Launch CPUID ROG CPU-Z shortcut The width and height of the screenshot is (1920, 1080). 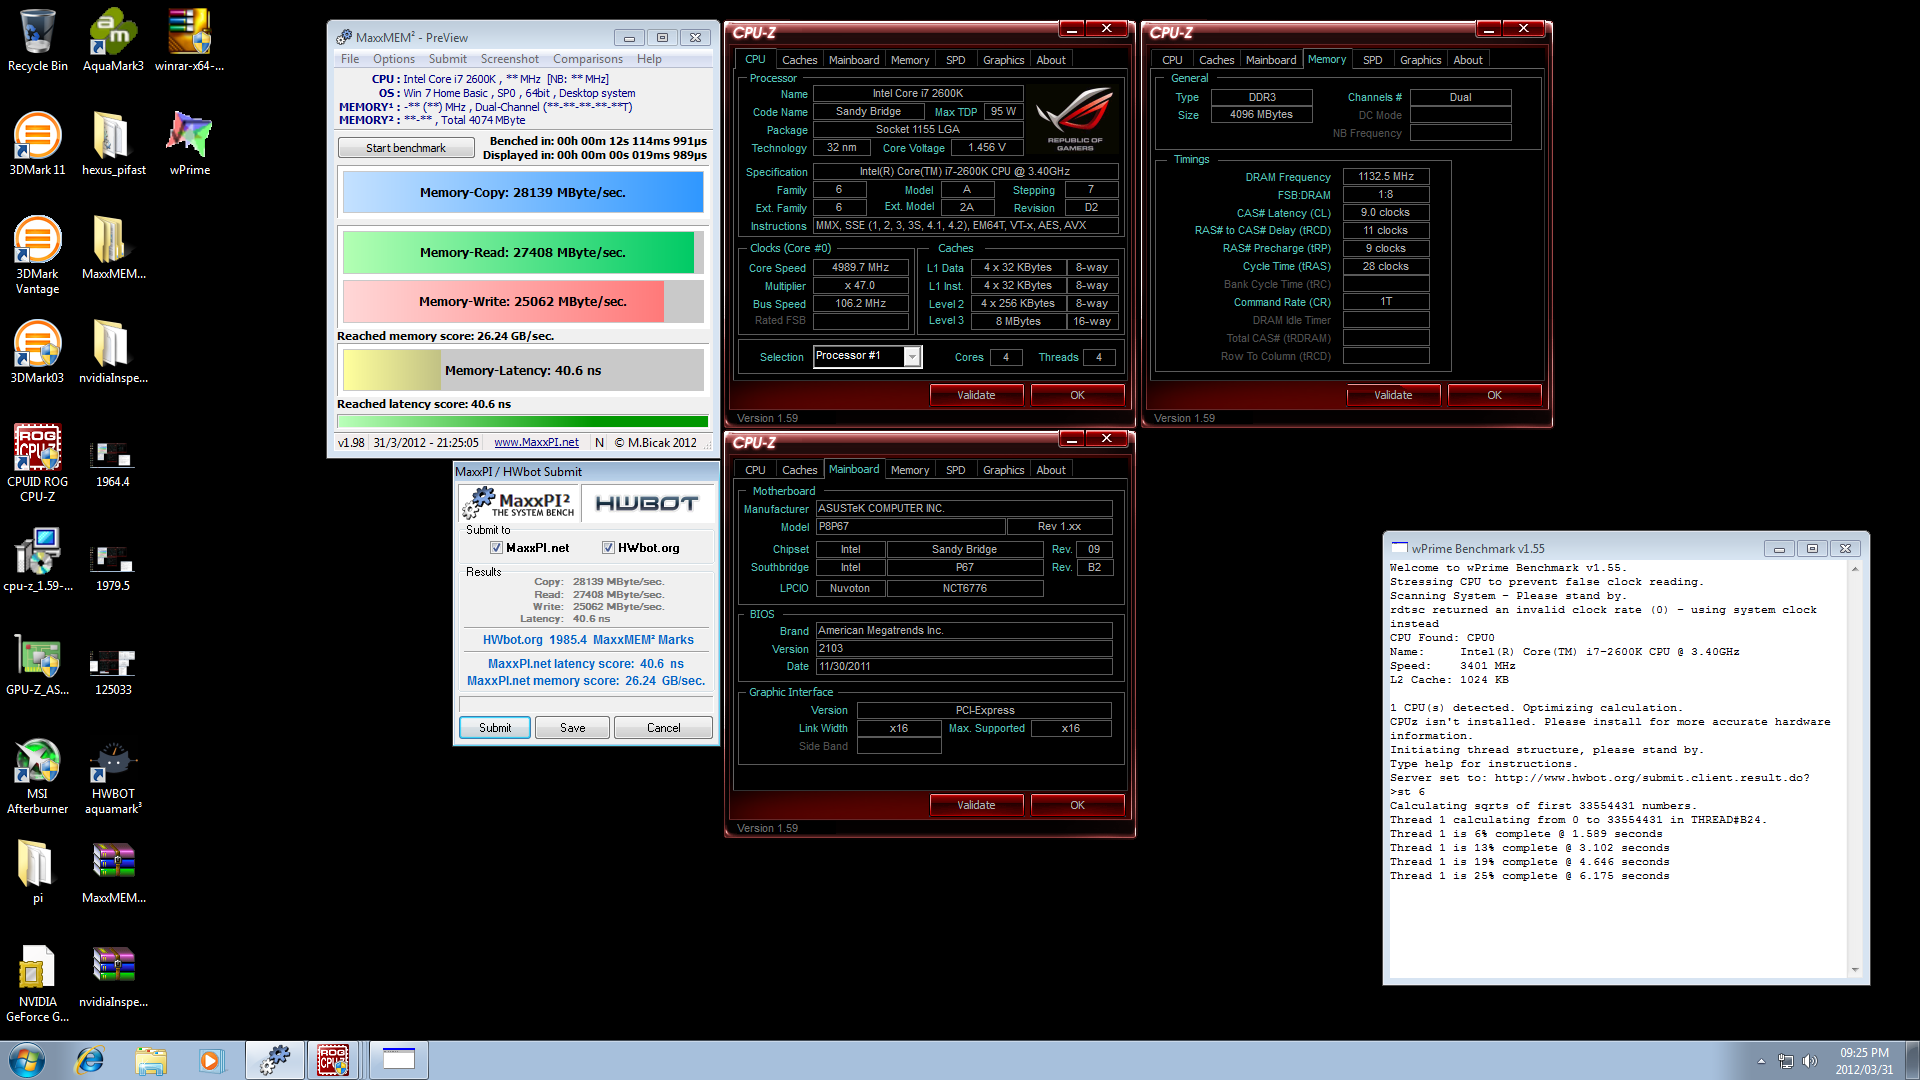pyautogui.click(x=37, y=462)
